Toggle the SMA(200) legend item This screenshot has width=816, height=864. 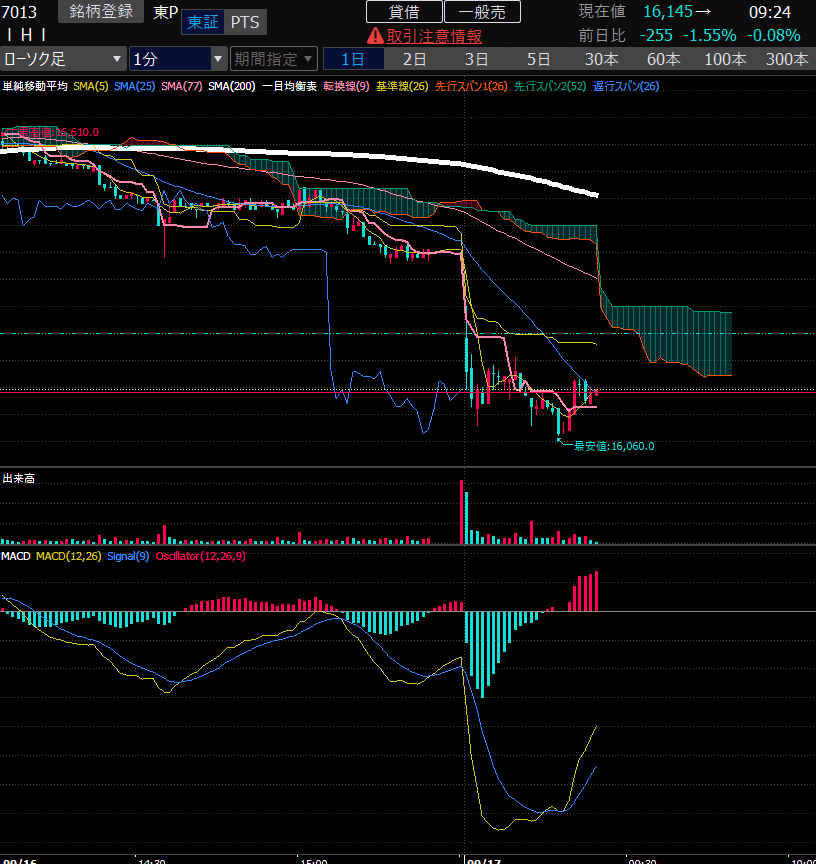232,87
